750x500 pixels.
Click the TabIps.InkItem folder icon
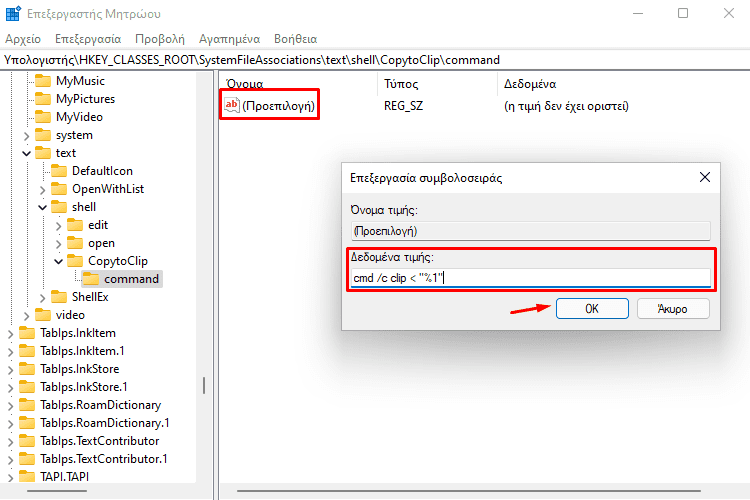[27, 333]
